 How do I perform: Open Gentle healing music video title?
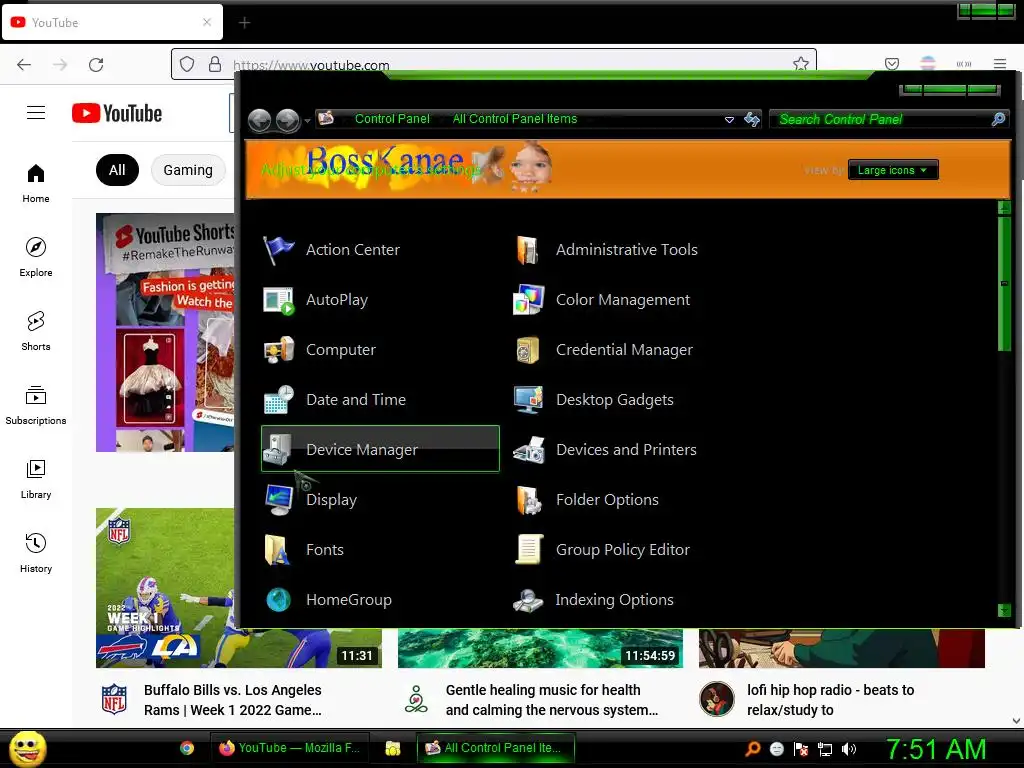(552, 700)
